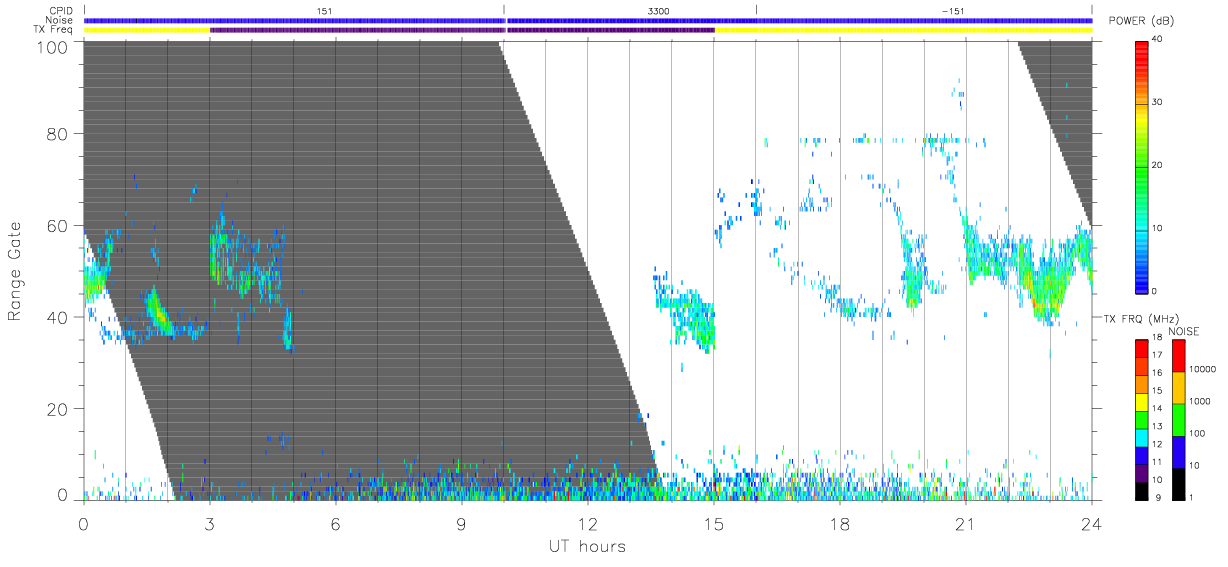Click the '100' label on NOISE legend
Viewport: 1228px width, 567px height.
coord(1199,433)
